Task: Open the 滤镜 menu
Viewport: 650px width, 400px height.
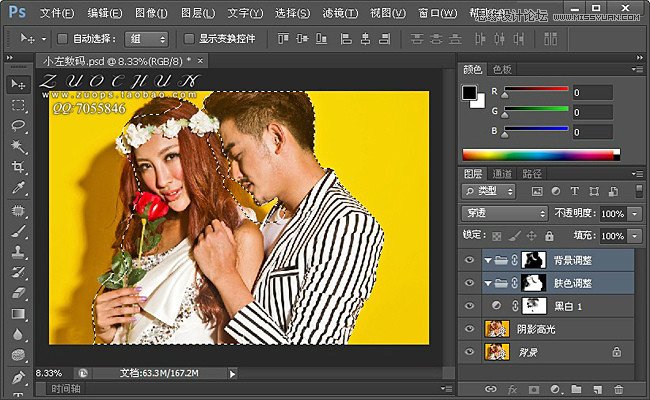Action: (340, 13)
